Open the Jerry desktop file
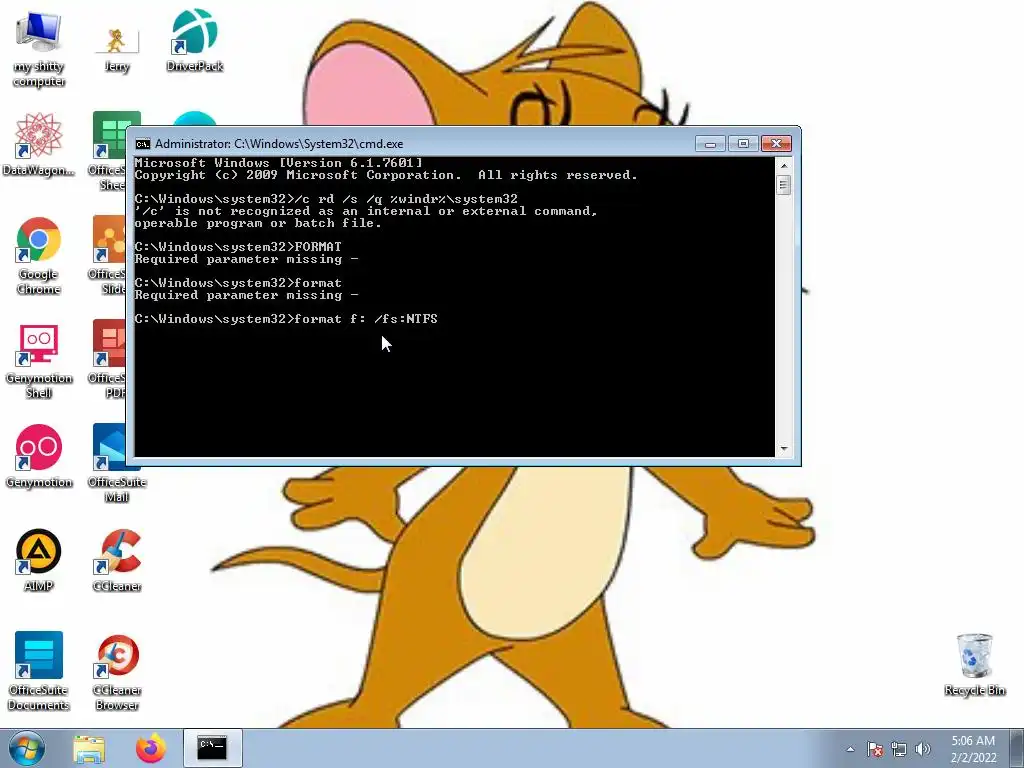 click(x=117, y=50)
